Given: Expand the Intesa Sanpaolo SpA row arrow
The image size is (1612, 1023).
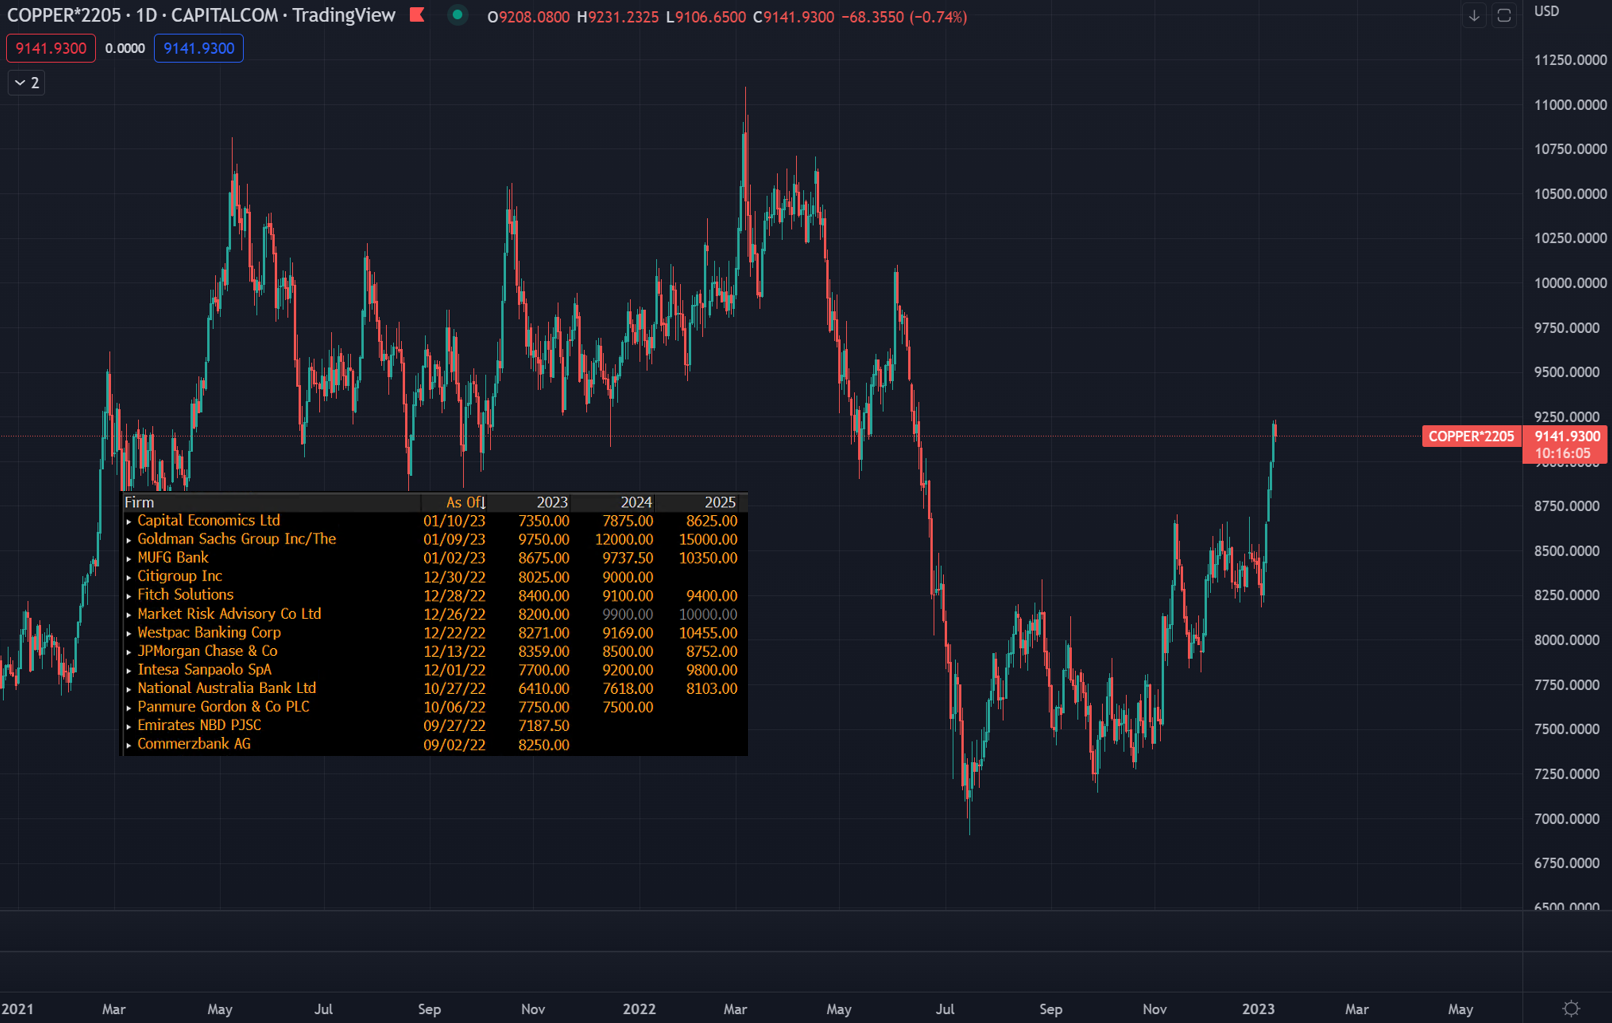Looking at the screenshot, I should 129,670.
